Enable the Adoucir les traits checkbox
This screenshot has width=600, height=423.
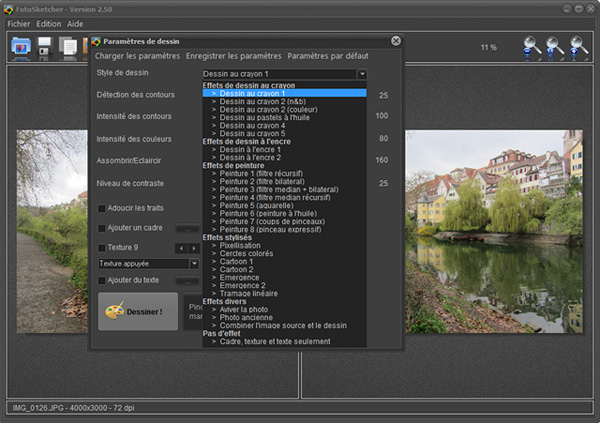(102, 208)
